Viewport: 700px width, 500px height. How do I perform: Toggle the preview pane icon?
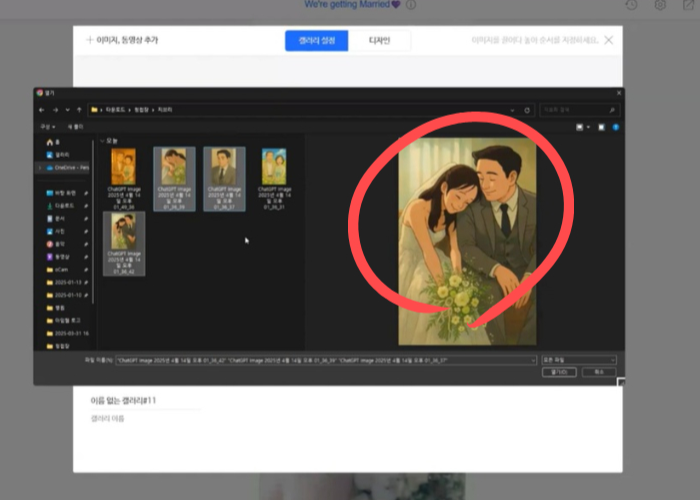601,127
